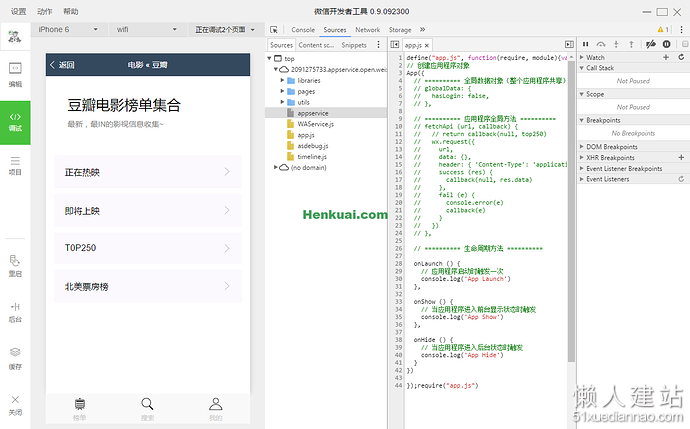Activate the inspect element picker icon

(x=274, y=29)
